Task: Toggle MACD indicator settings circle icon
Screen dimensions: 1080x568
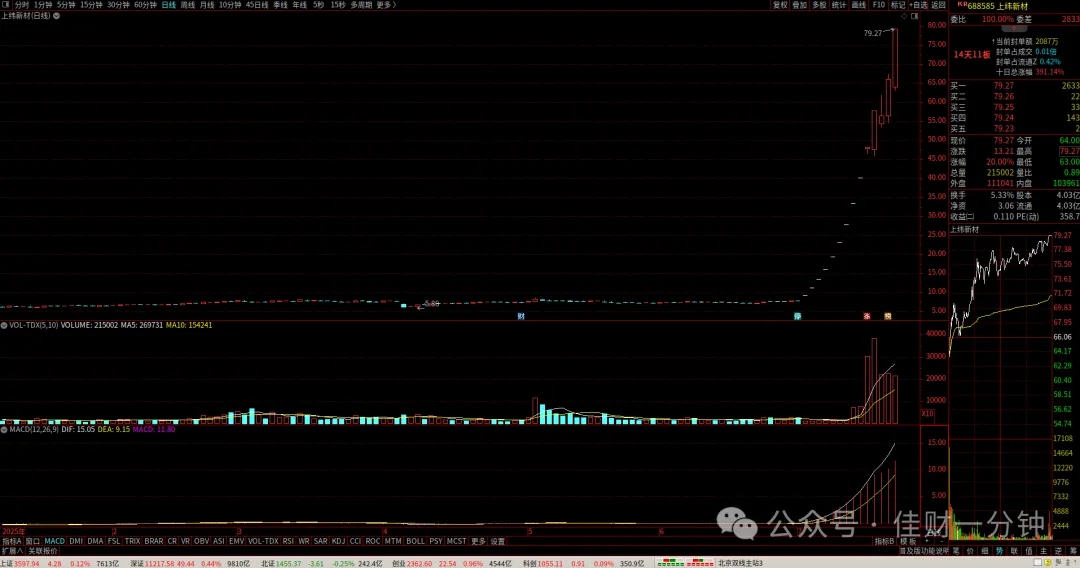Action: click(x=4, y=429)
